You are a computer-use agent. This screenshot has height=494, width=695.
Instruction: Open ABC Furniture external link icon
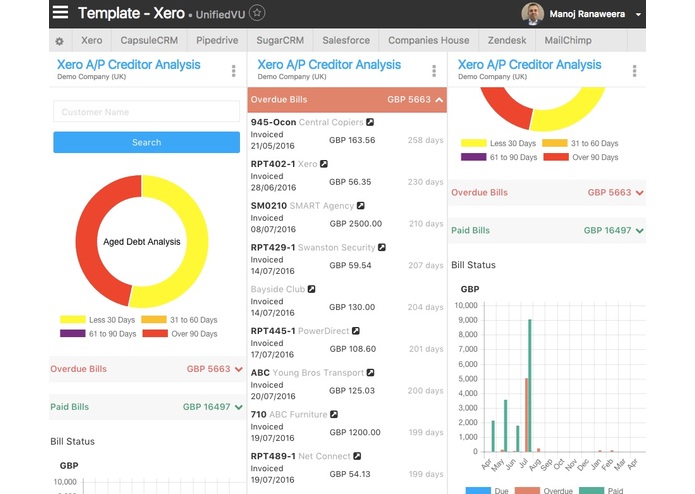[x=334, y=414]
